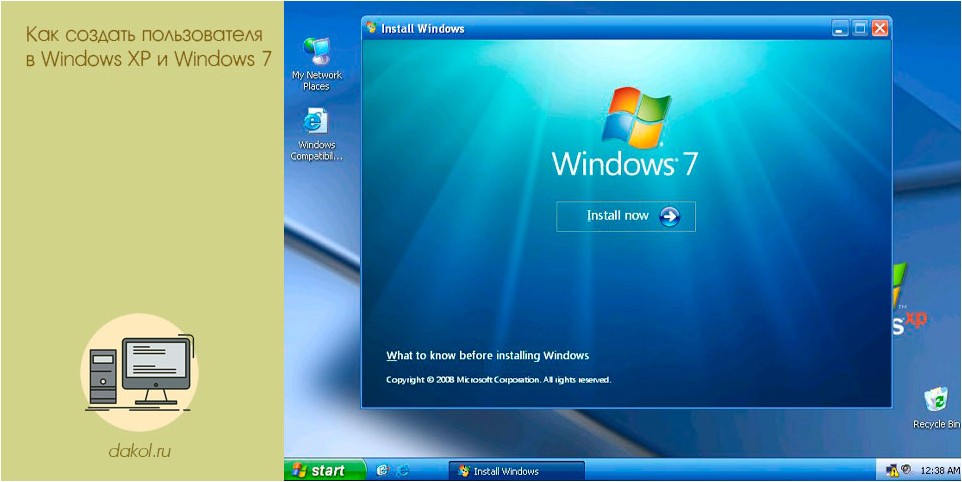This screenshot has width=962, height=482.
Task: Click network warning tray icon
Action: click(891, 470)
